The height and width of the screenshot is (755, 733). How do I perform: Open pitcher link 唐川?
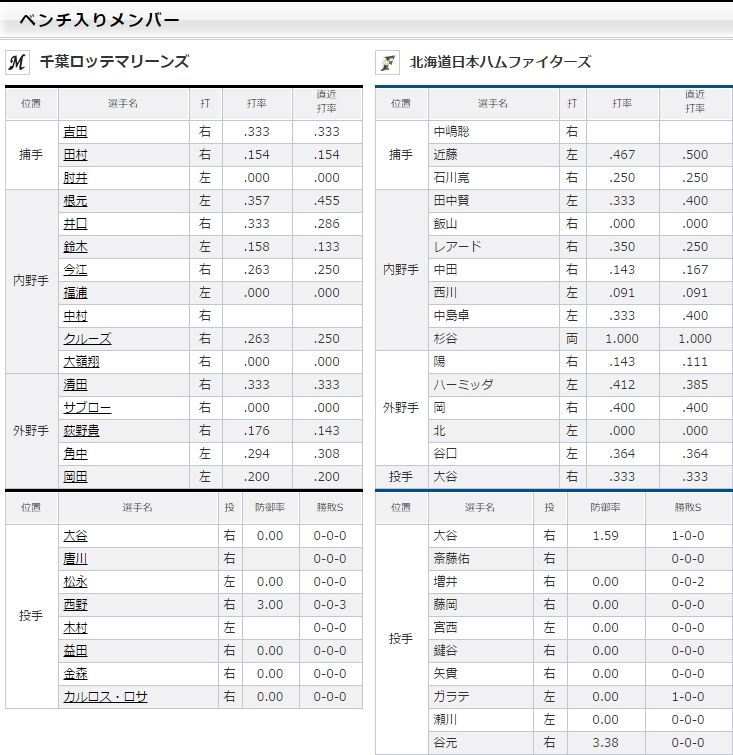[76, 559]
